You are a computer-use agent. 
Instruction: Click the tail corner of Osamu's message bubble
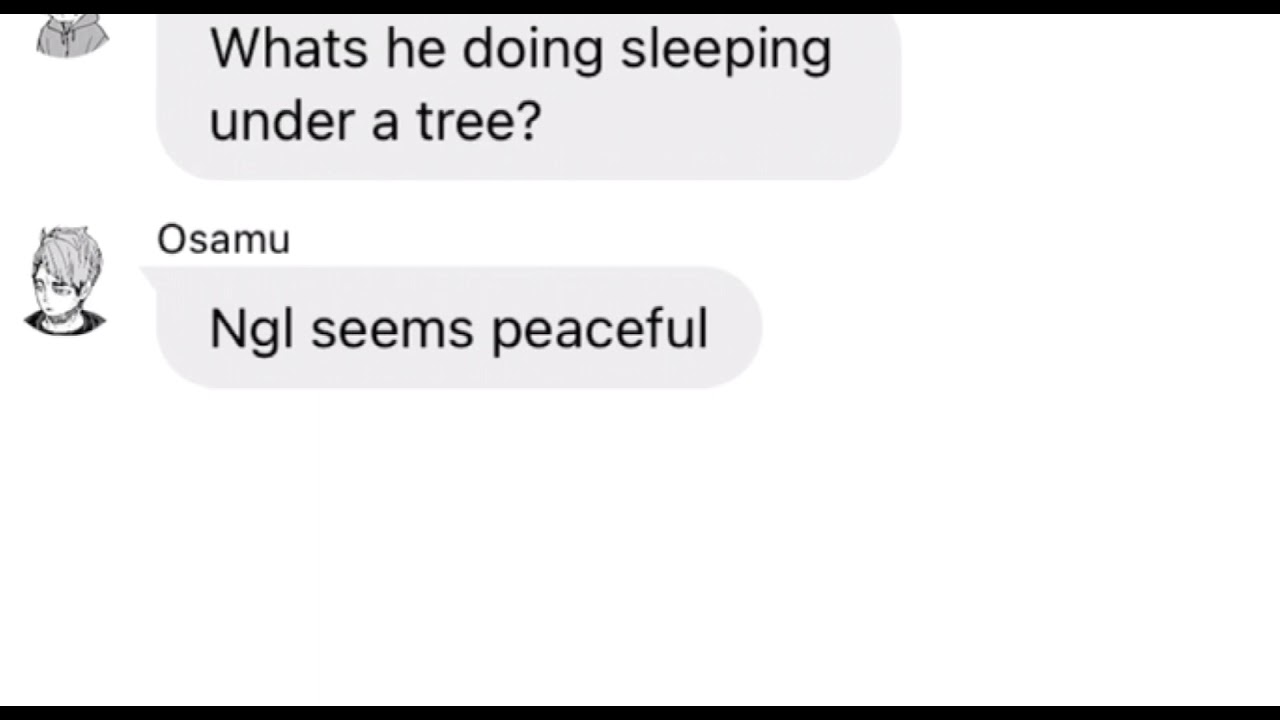pyautogui.click(x=150, y=273)
